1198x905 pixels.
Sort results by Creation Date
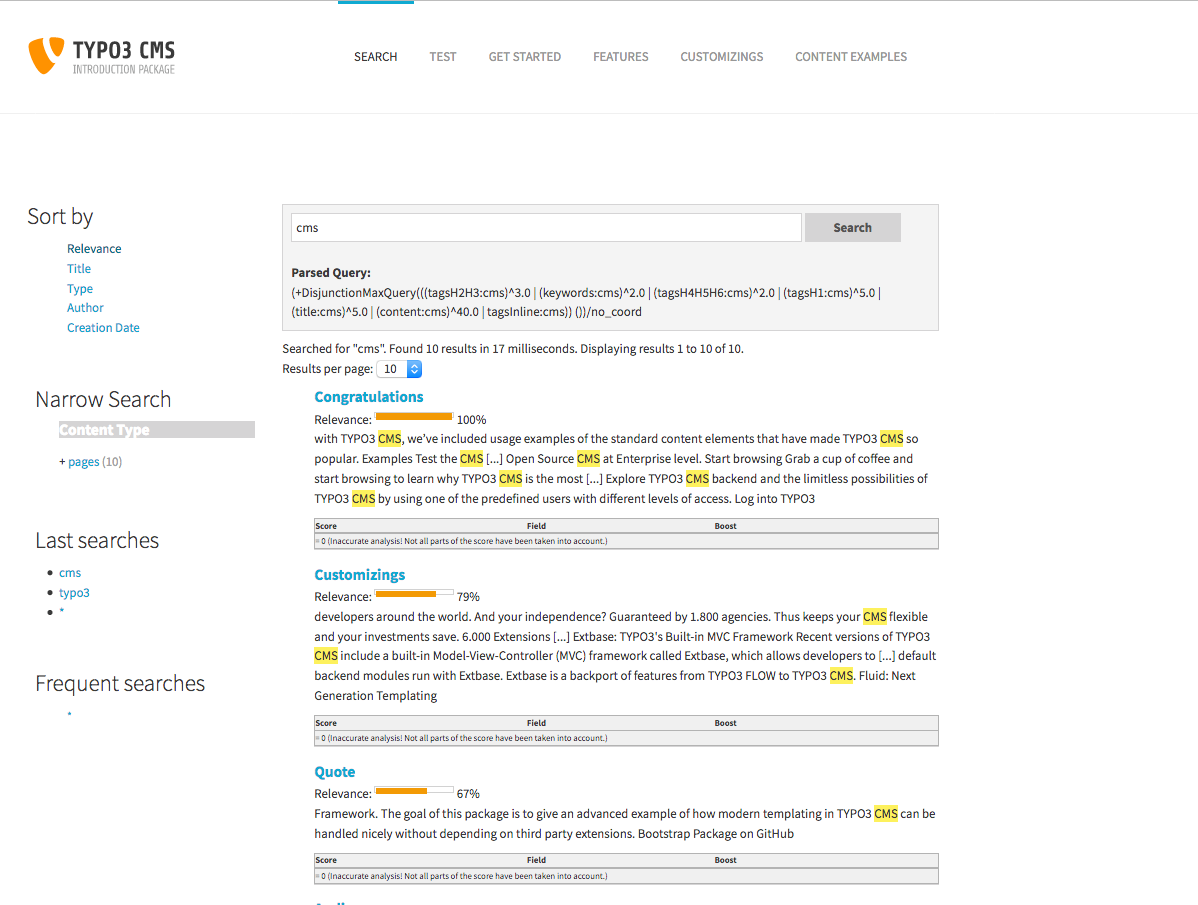[103, 327]
